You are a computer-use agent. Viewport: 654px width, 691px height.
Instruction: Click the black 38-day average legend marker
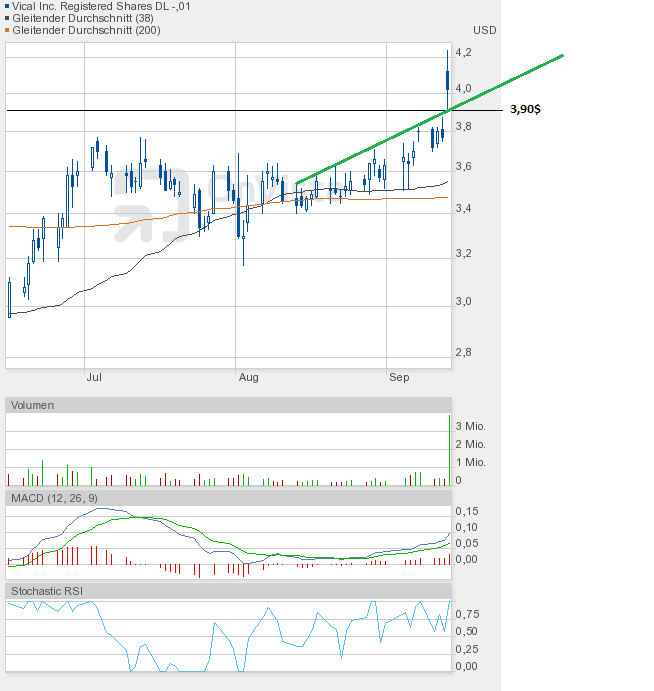(x=8, y=18)
